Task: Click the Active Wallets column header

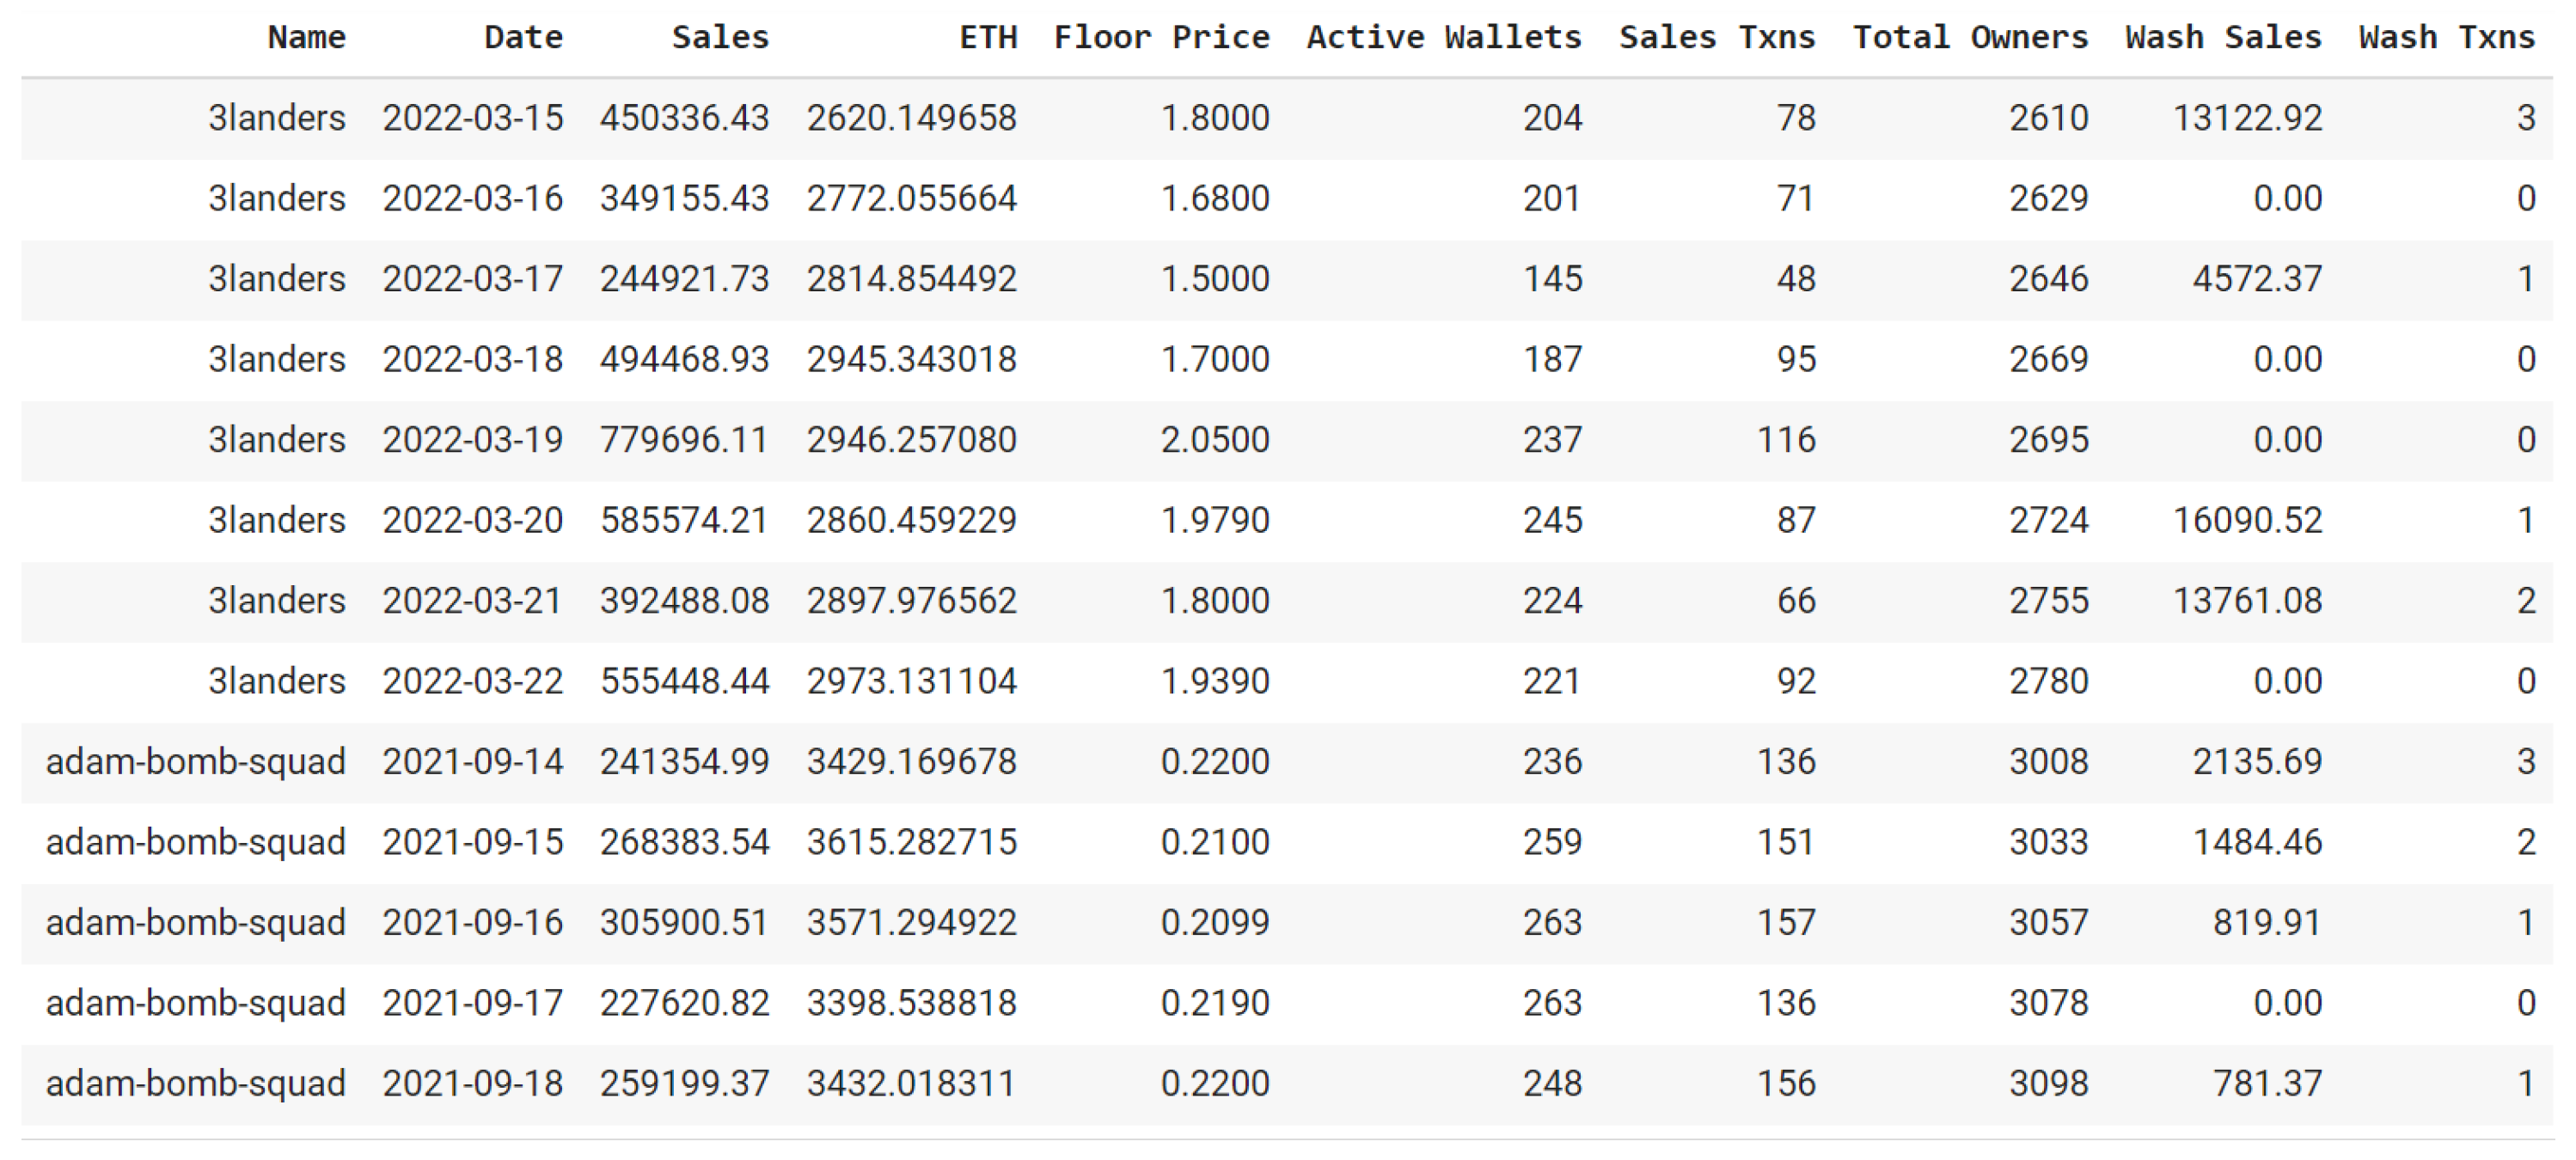Action: 1443,38
